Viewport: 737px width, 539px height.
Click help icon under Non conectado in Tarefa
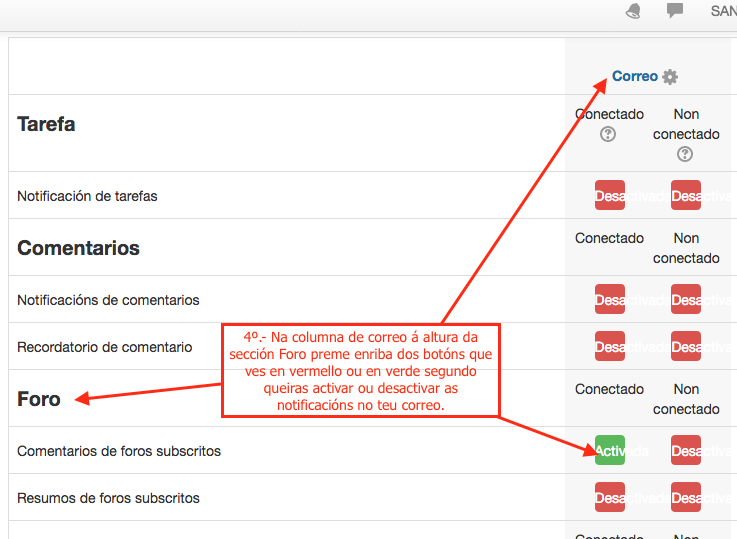685,154
